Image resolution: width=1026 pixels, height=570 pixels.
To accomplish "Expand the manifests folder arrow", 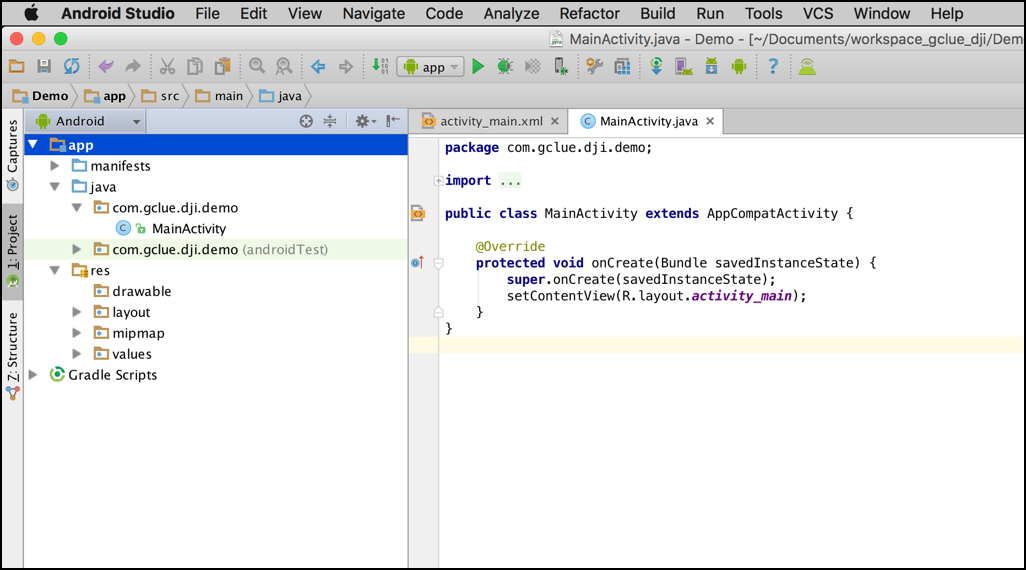I will click(55, 166).
